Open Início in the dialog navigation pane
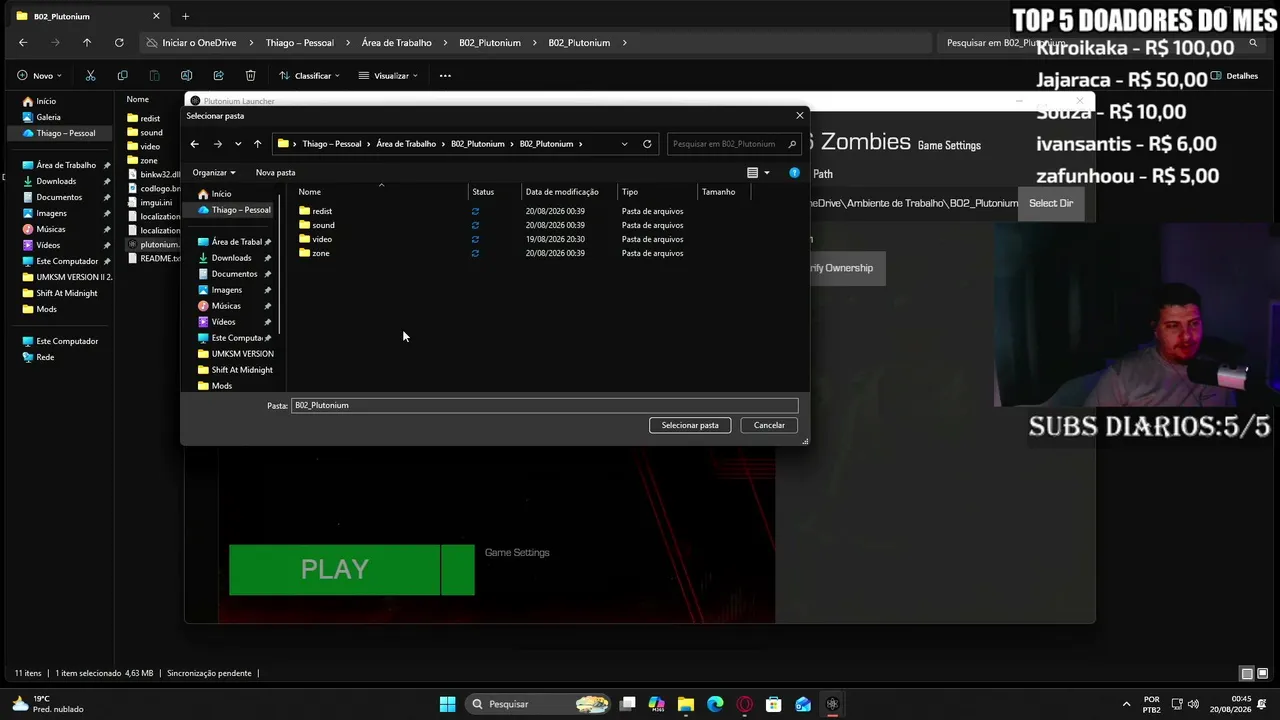 click(221, 194)
